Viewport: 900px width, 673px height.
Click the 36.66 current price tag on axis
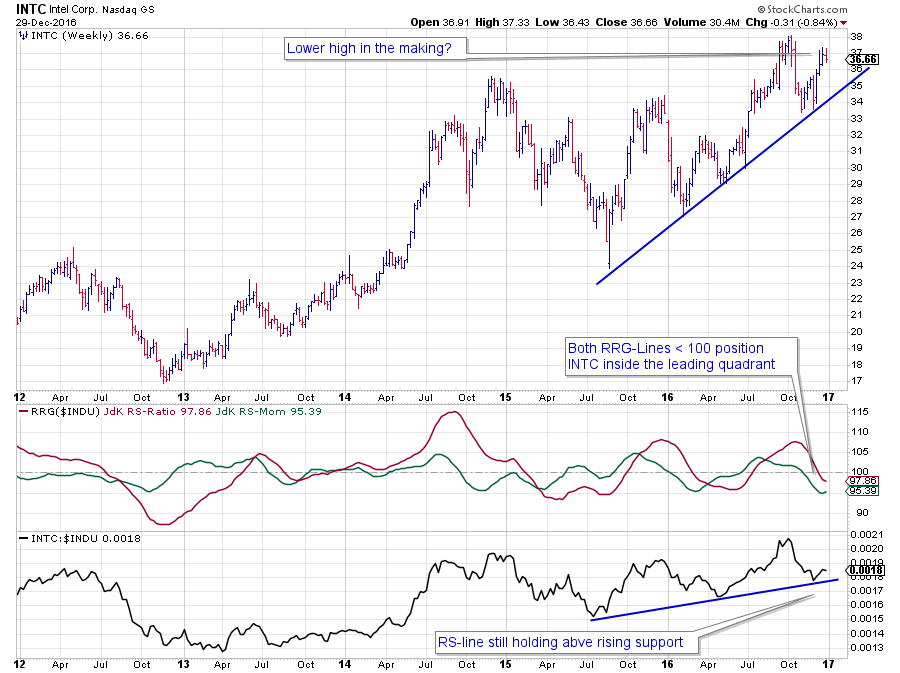tap(862, 60)
